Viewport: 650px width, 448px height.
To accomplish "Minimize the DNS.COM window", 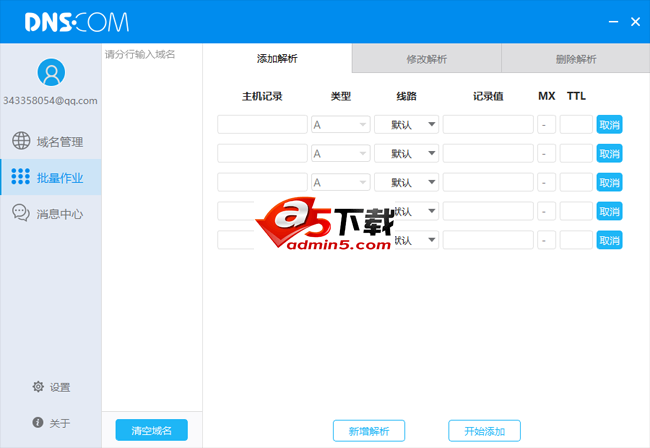I will pos(614,22).
